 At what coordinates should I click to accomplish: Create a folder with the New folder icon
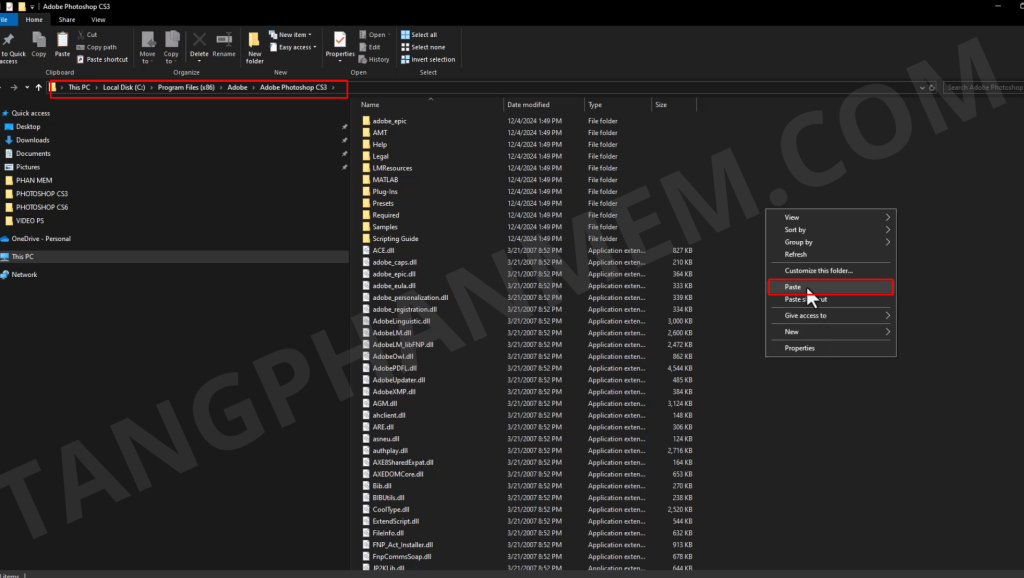click(254, 43)
